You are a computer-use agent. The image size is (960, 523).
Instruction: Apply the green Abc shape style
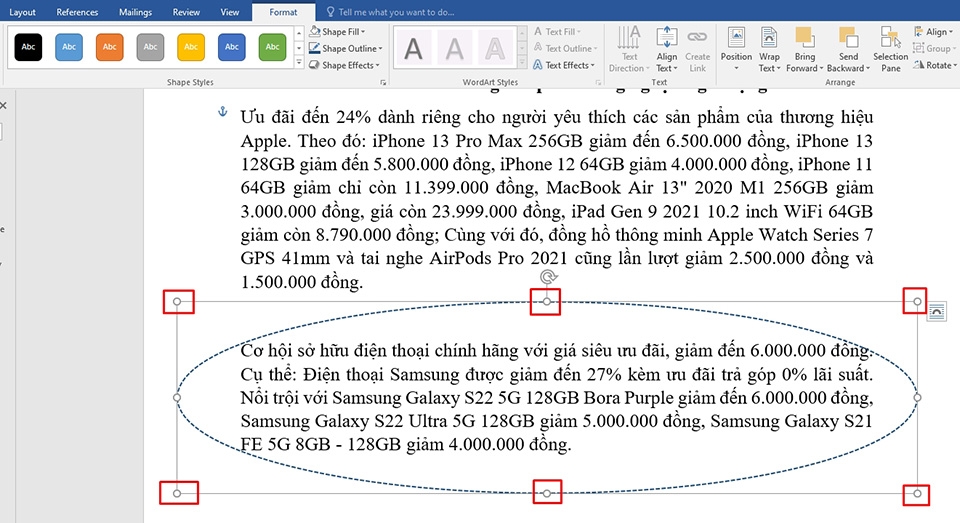[272, 47]
